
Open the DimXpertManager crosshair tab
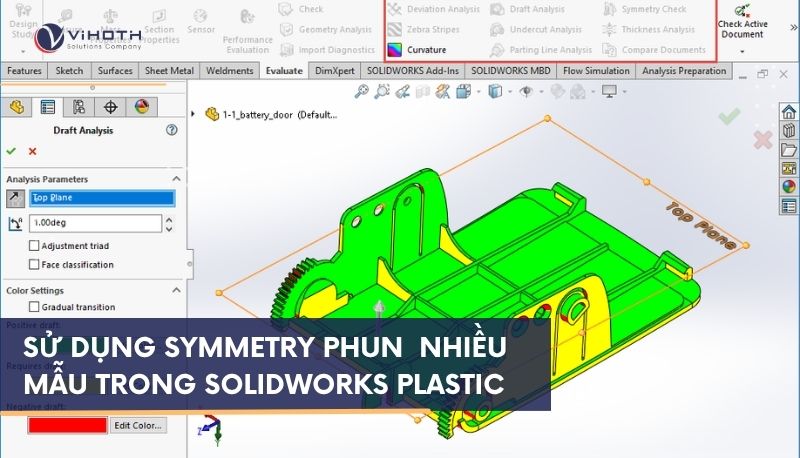[x=110, y=107]
